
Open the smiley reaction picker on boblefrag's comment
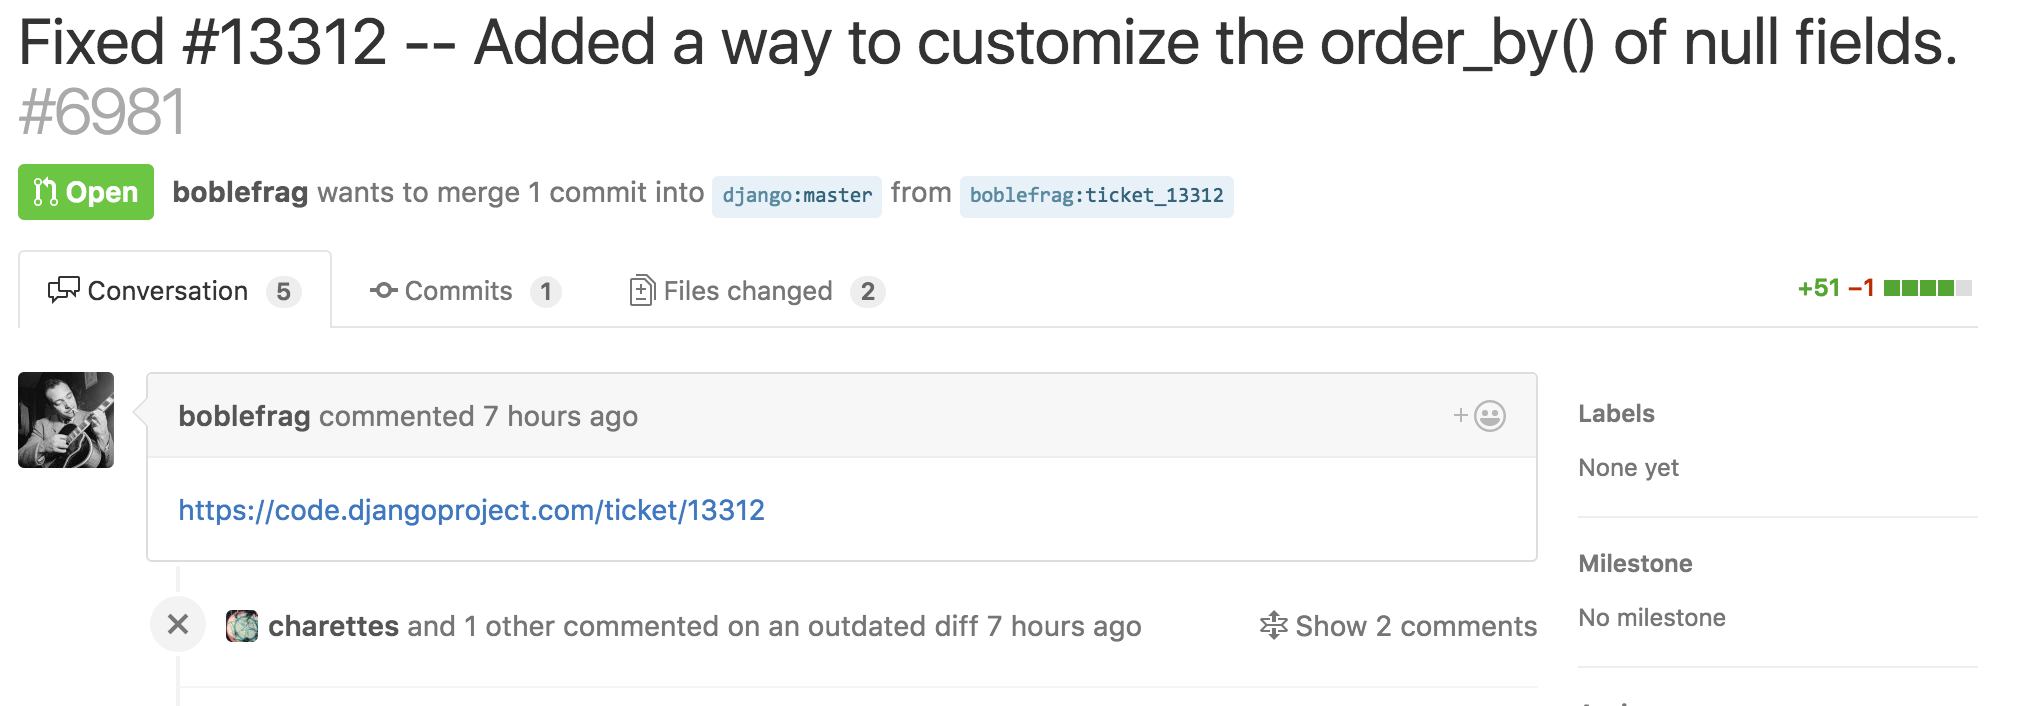pyautogui.click(x=1490, y=415)
